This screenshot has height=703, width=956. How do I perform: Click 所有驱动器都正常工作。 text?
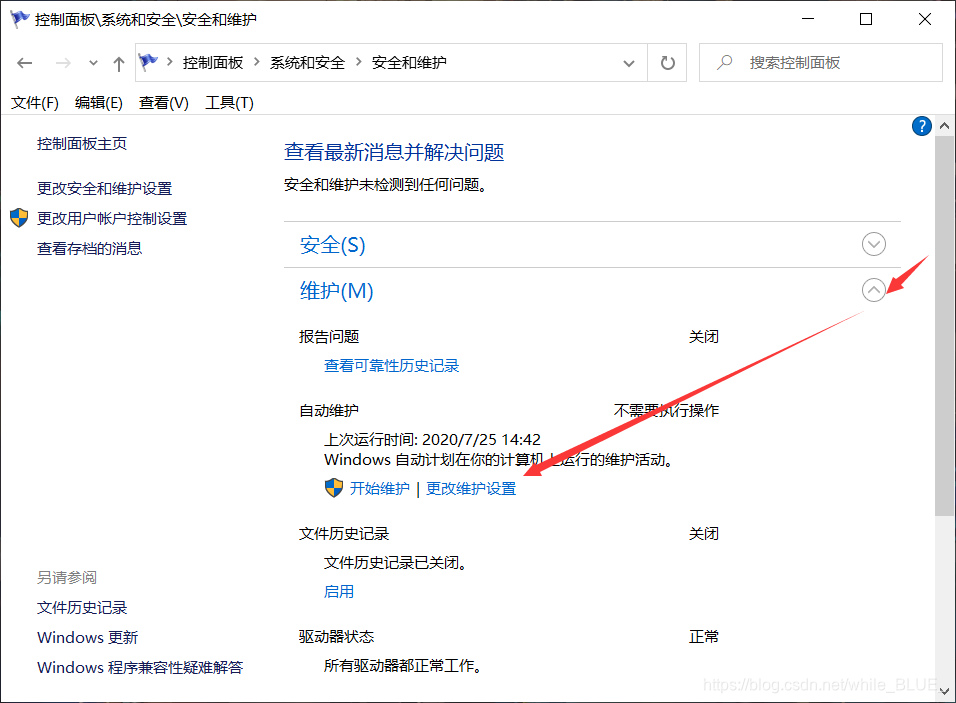tap(403, 666)
